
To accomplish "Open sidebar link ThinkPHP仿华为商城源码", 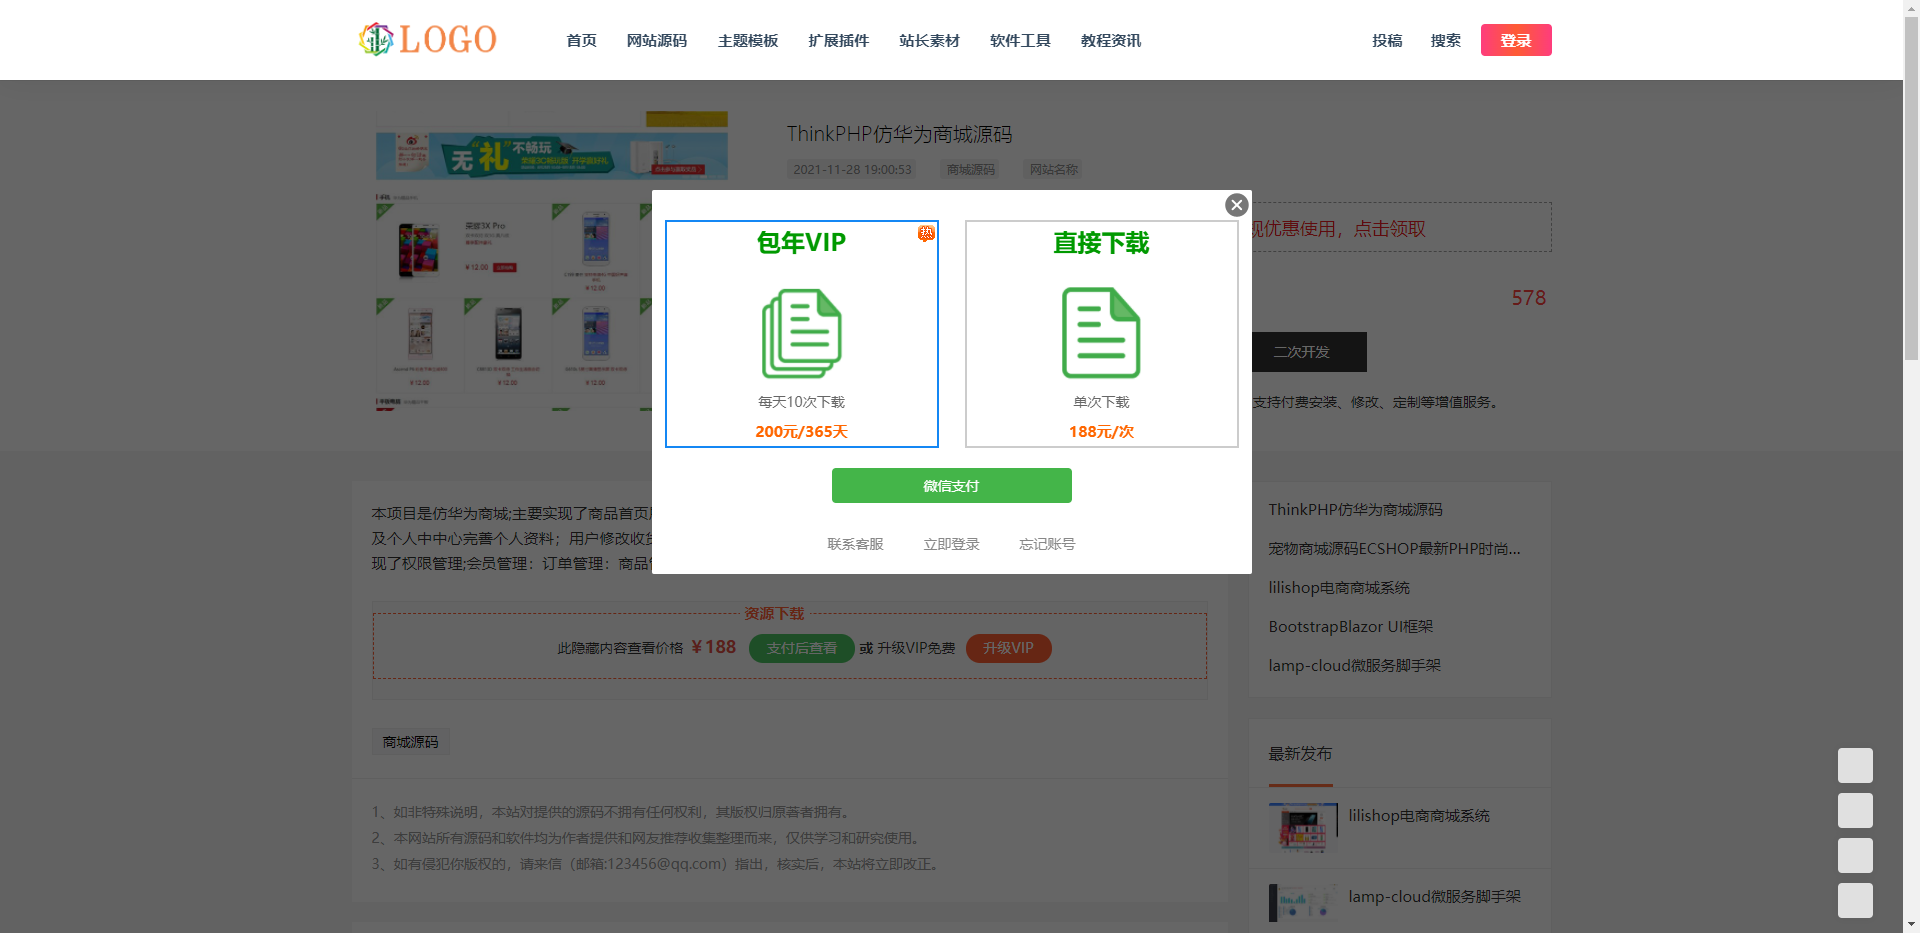I will click(x=1355, y=509).
